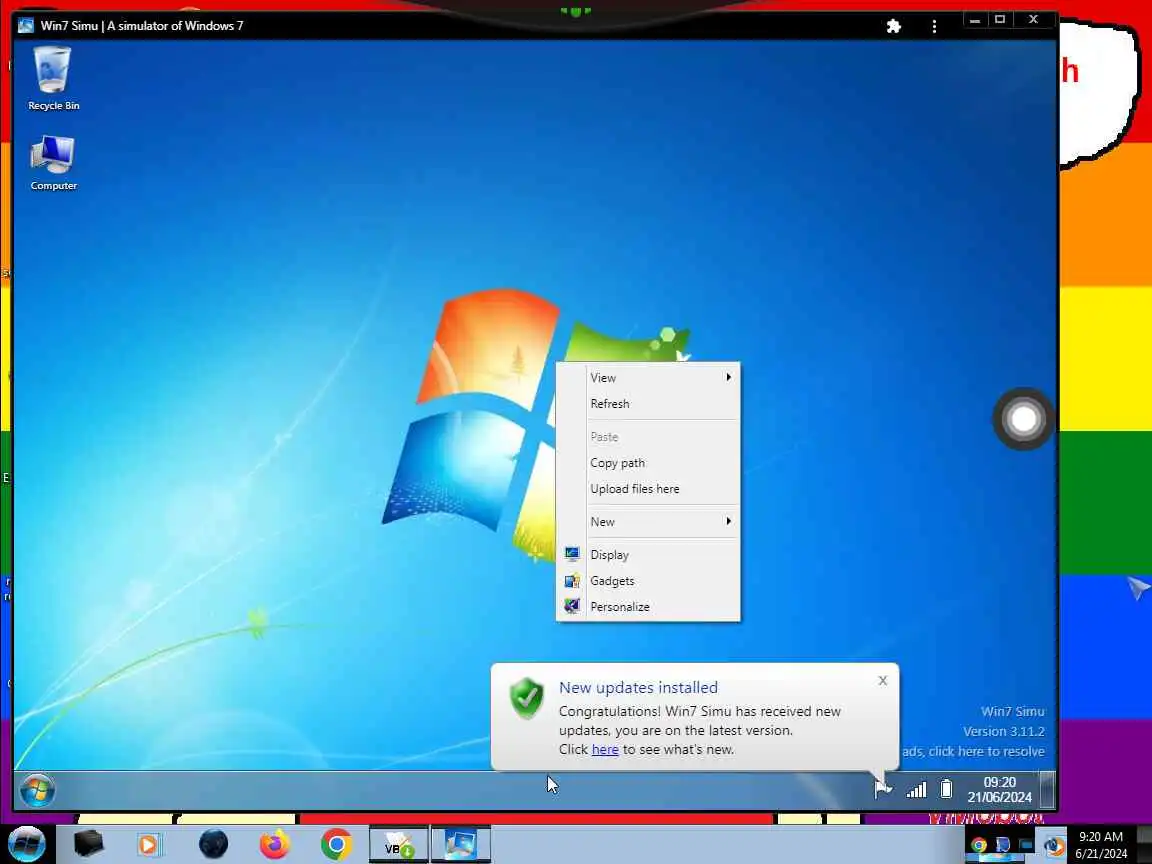This screenshot has width=1152, height=864.
Task: Click the round floating record button
Action: [x=1023, y=420]
